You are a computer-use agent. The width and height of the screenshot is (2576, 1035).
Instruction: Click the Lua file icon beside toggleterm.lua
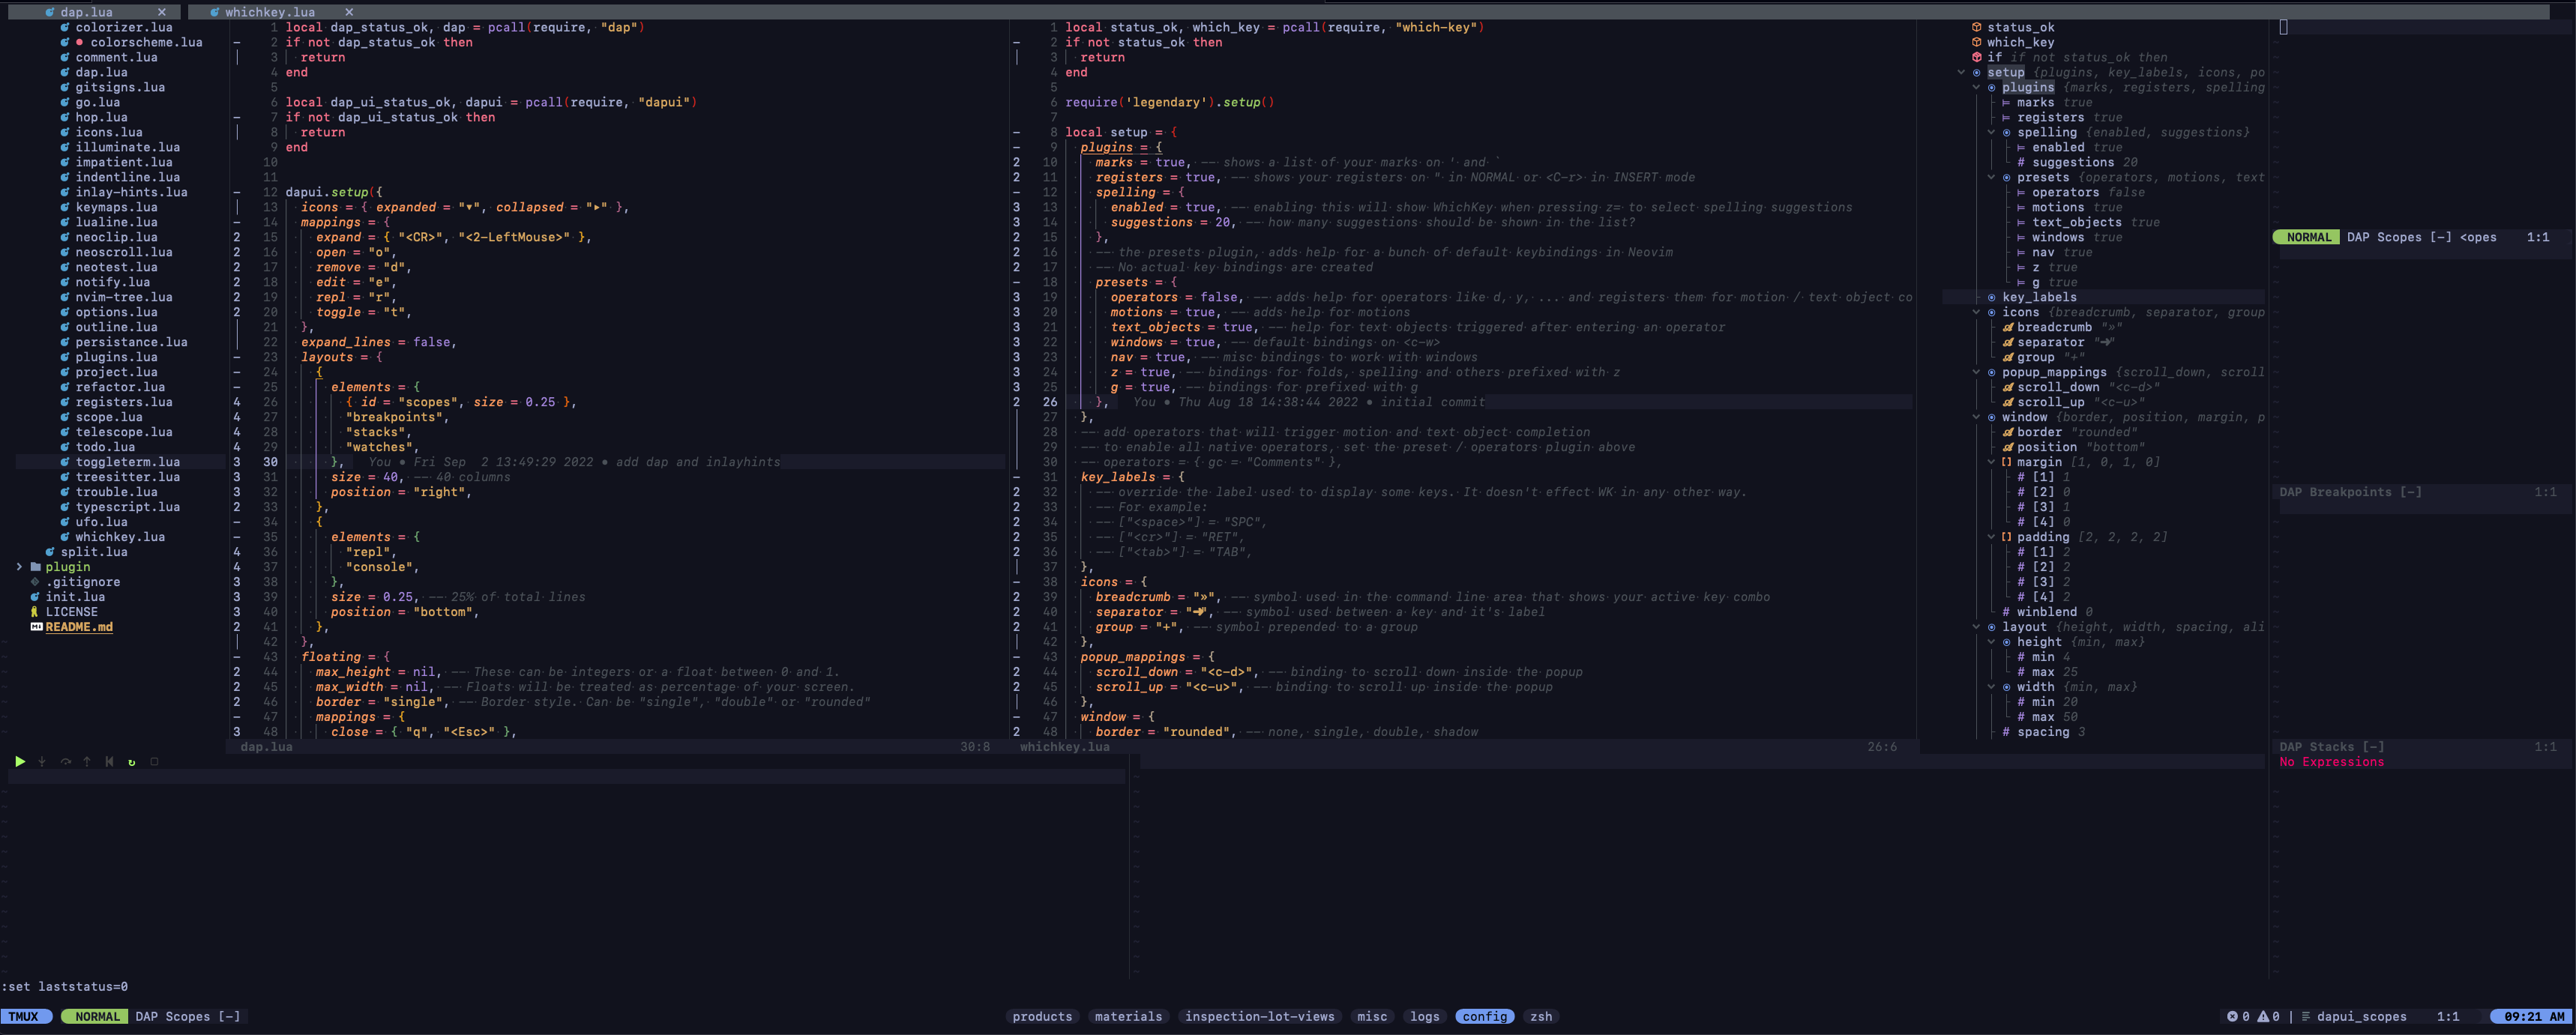[65, 462]
